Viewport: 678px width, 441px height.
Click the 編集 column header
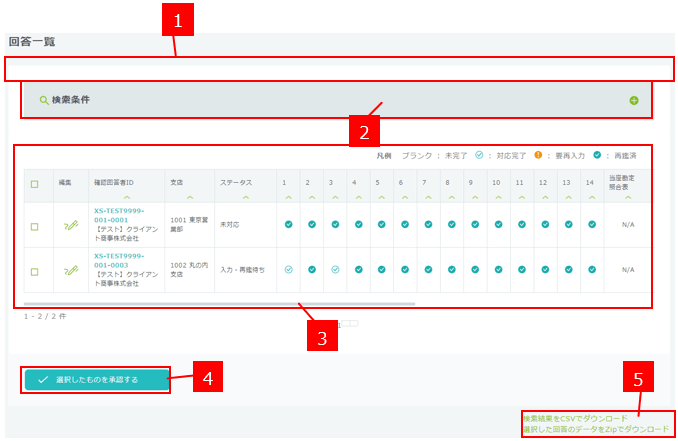[x=65, y=183]
